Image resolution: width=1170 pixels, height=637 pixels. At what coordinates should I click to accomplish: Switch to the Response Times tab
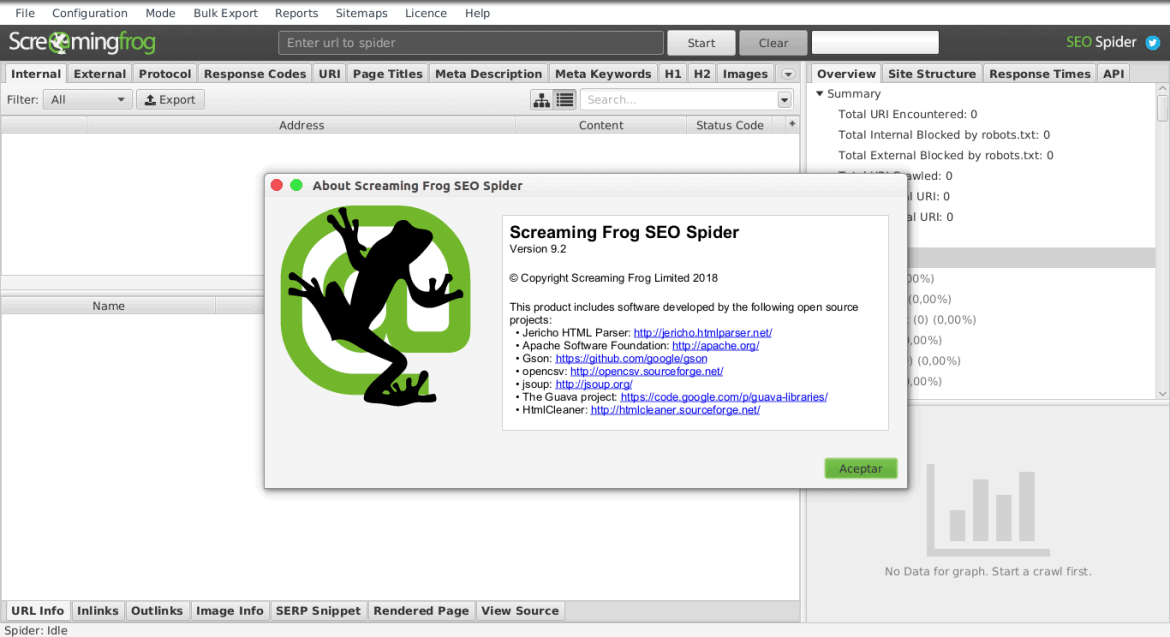[x=1039, y=74]
